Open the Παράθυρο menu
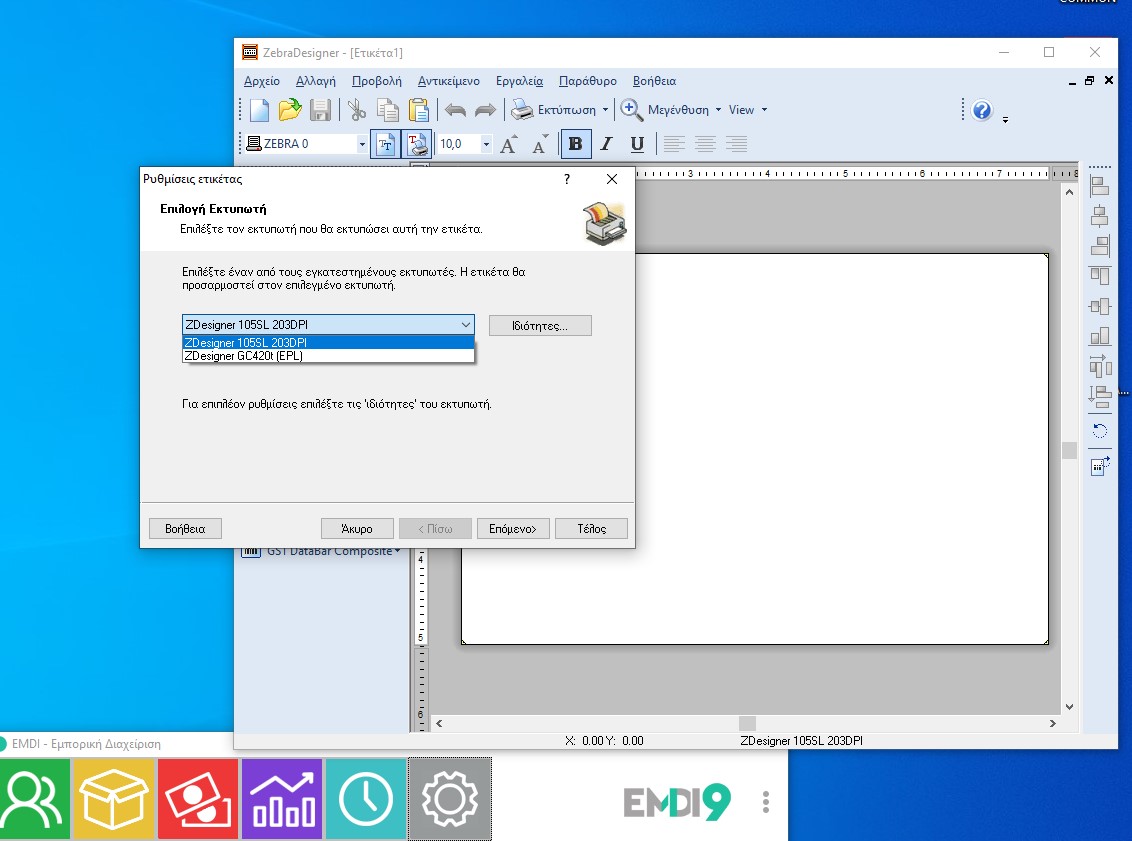Image resolution: width=1132 pixels, height=841 pixels. pos(588,81)
